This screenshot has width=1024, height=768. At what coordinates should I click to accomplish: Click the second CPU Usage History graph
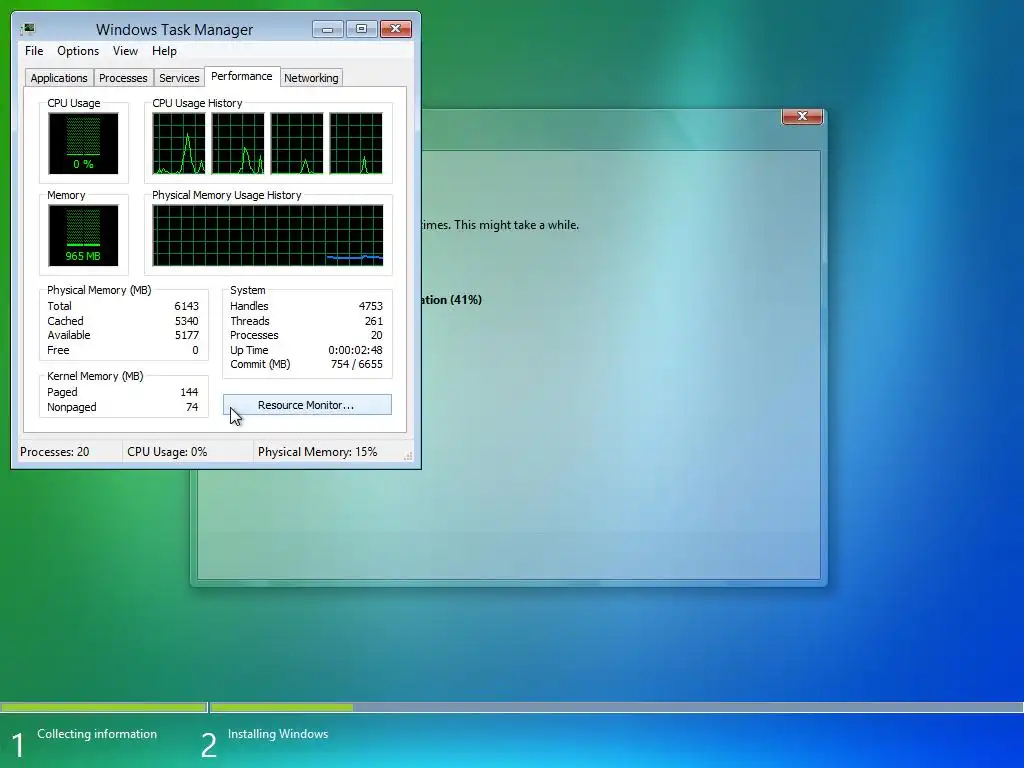pyautogui.click(x=238, y=144)
